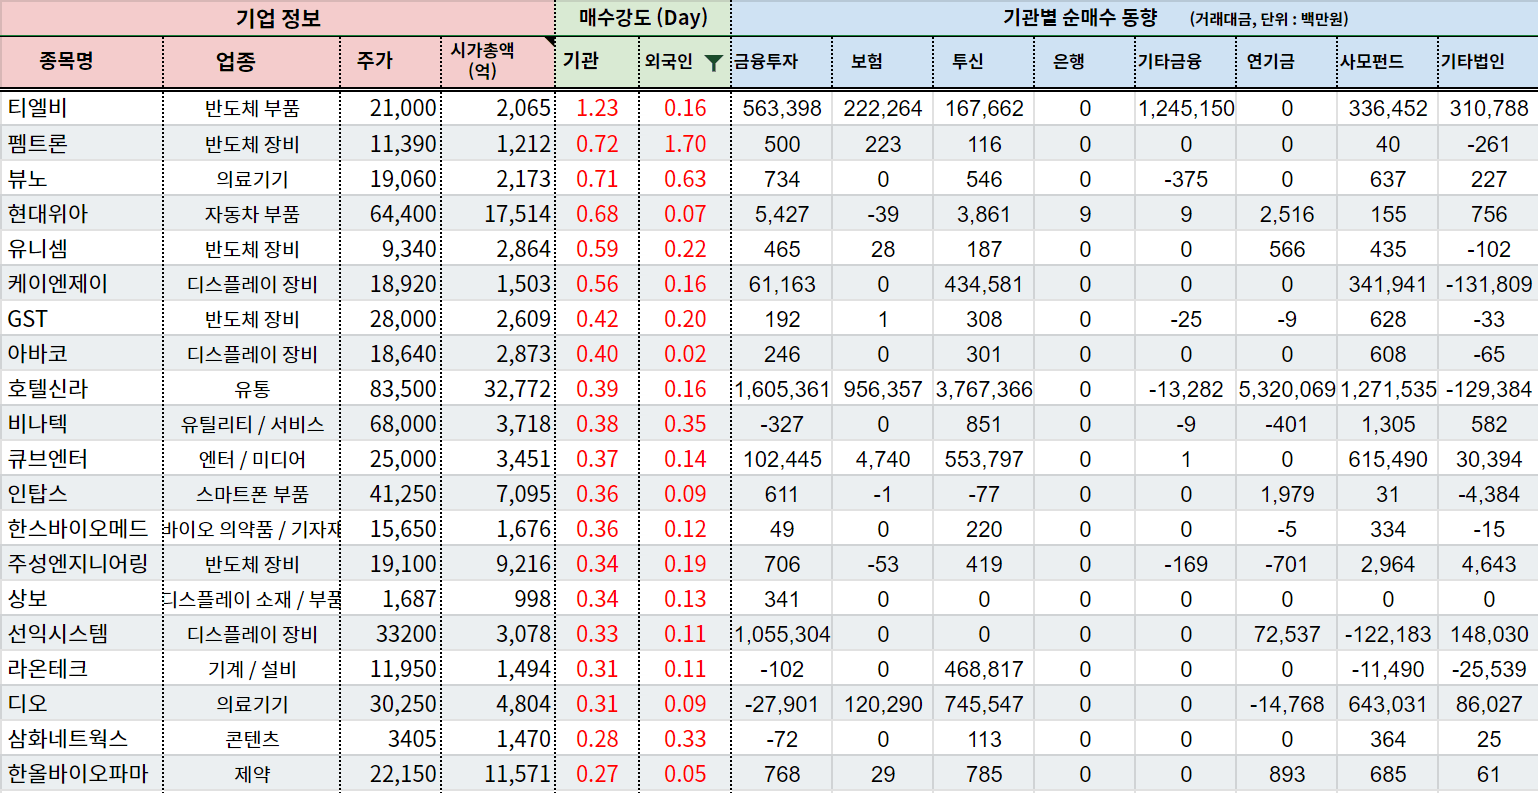The image size is (1538, 793).
Task: Select foreign strength 1.70 for 펨트론
Action: [685, 144]
